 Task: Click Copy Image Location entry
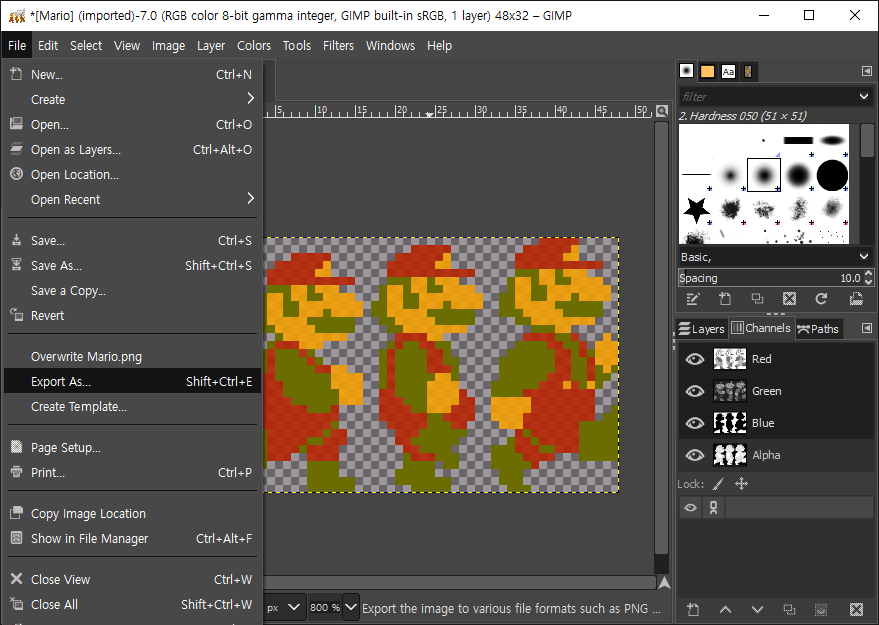point(132,513)
